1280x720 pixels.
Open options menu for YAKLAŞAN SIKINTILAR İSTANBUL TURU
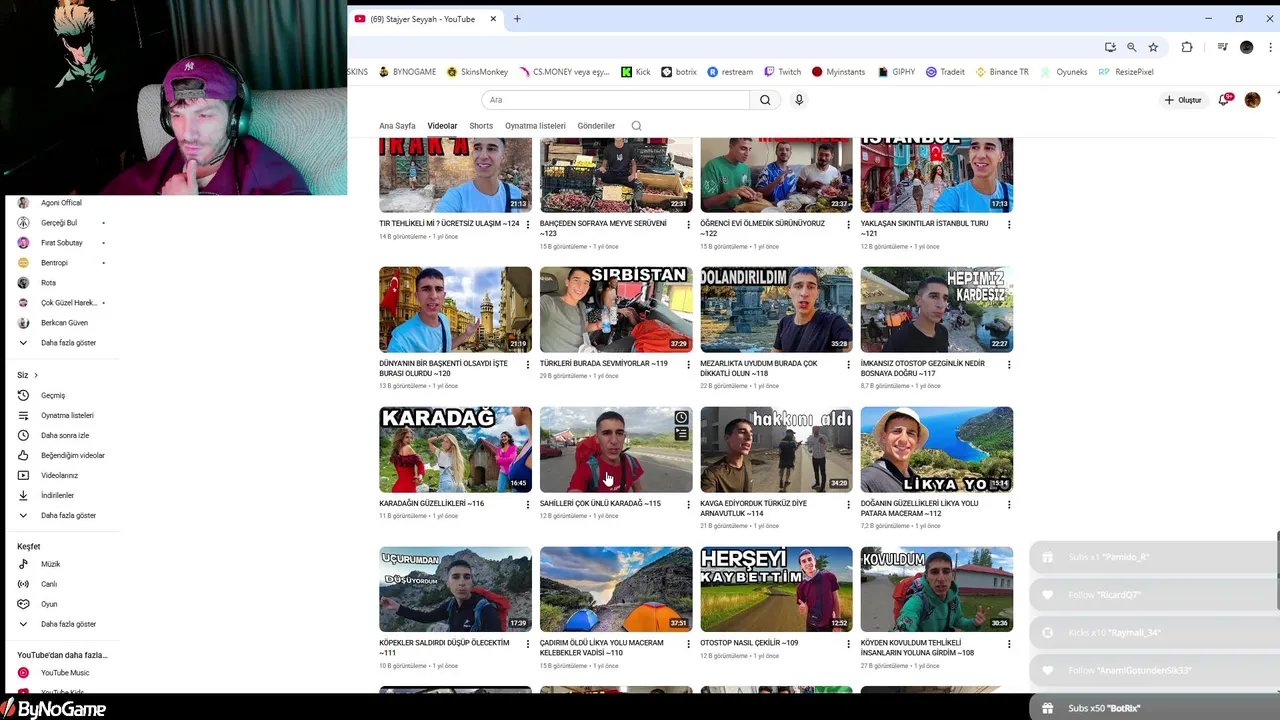[1009, 224]
